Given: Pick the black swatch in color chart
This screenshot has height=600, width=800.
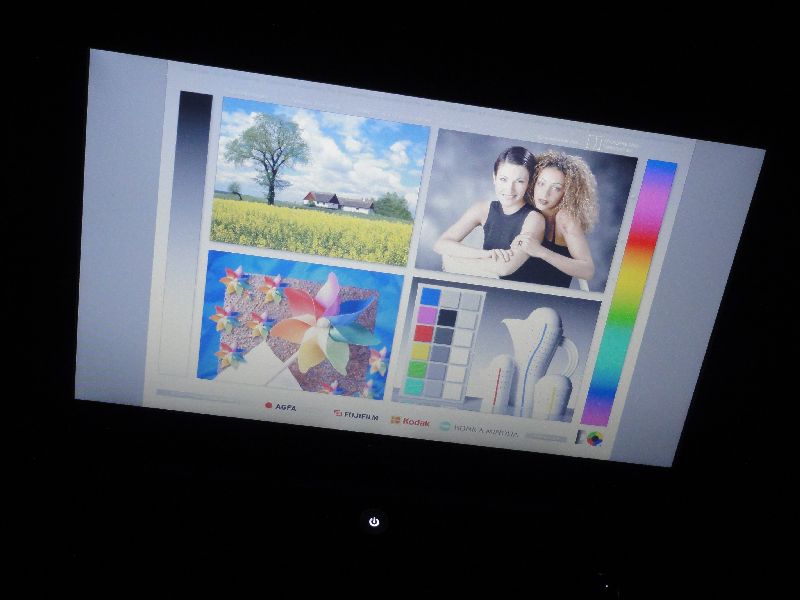Looking at the screenshot, I should pyautogui.click(x=447, y=318).
